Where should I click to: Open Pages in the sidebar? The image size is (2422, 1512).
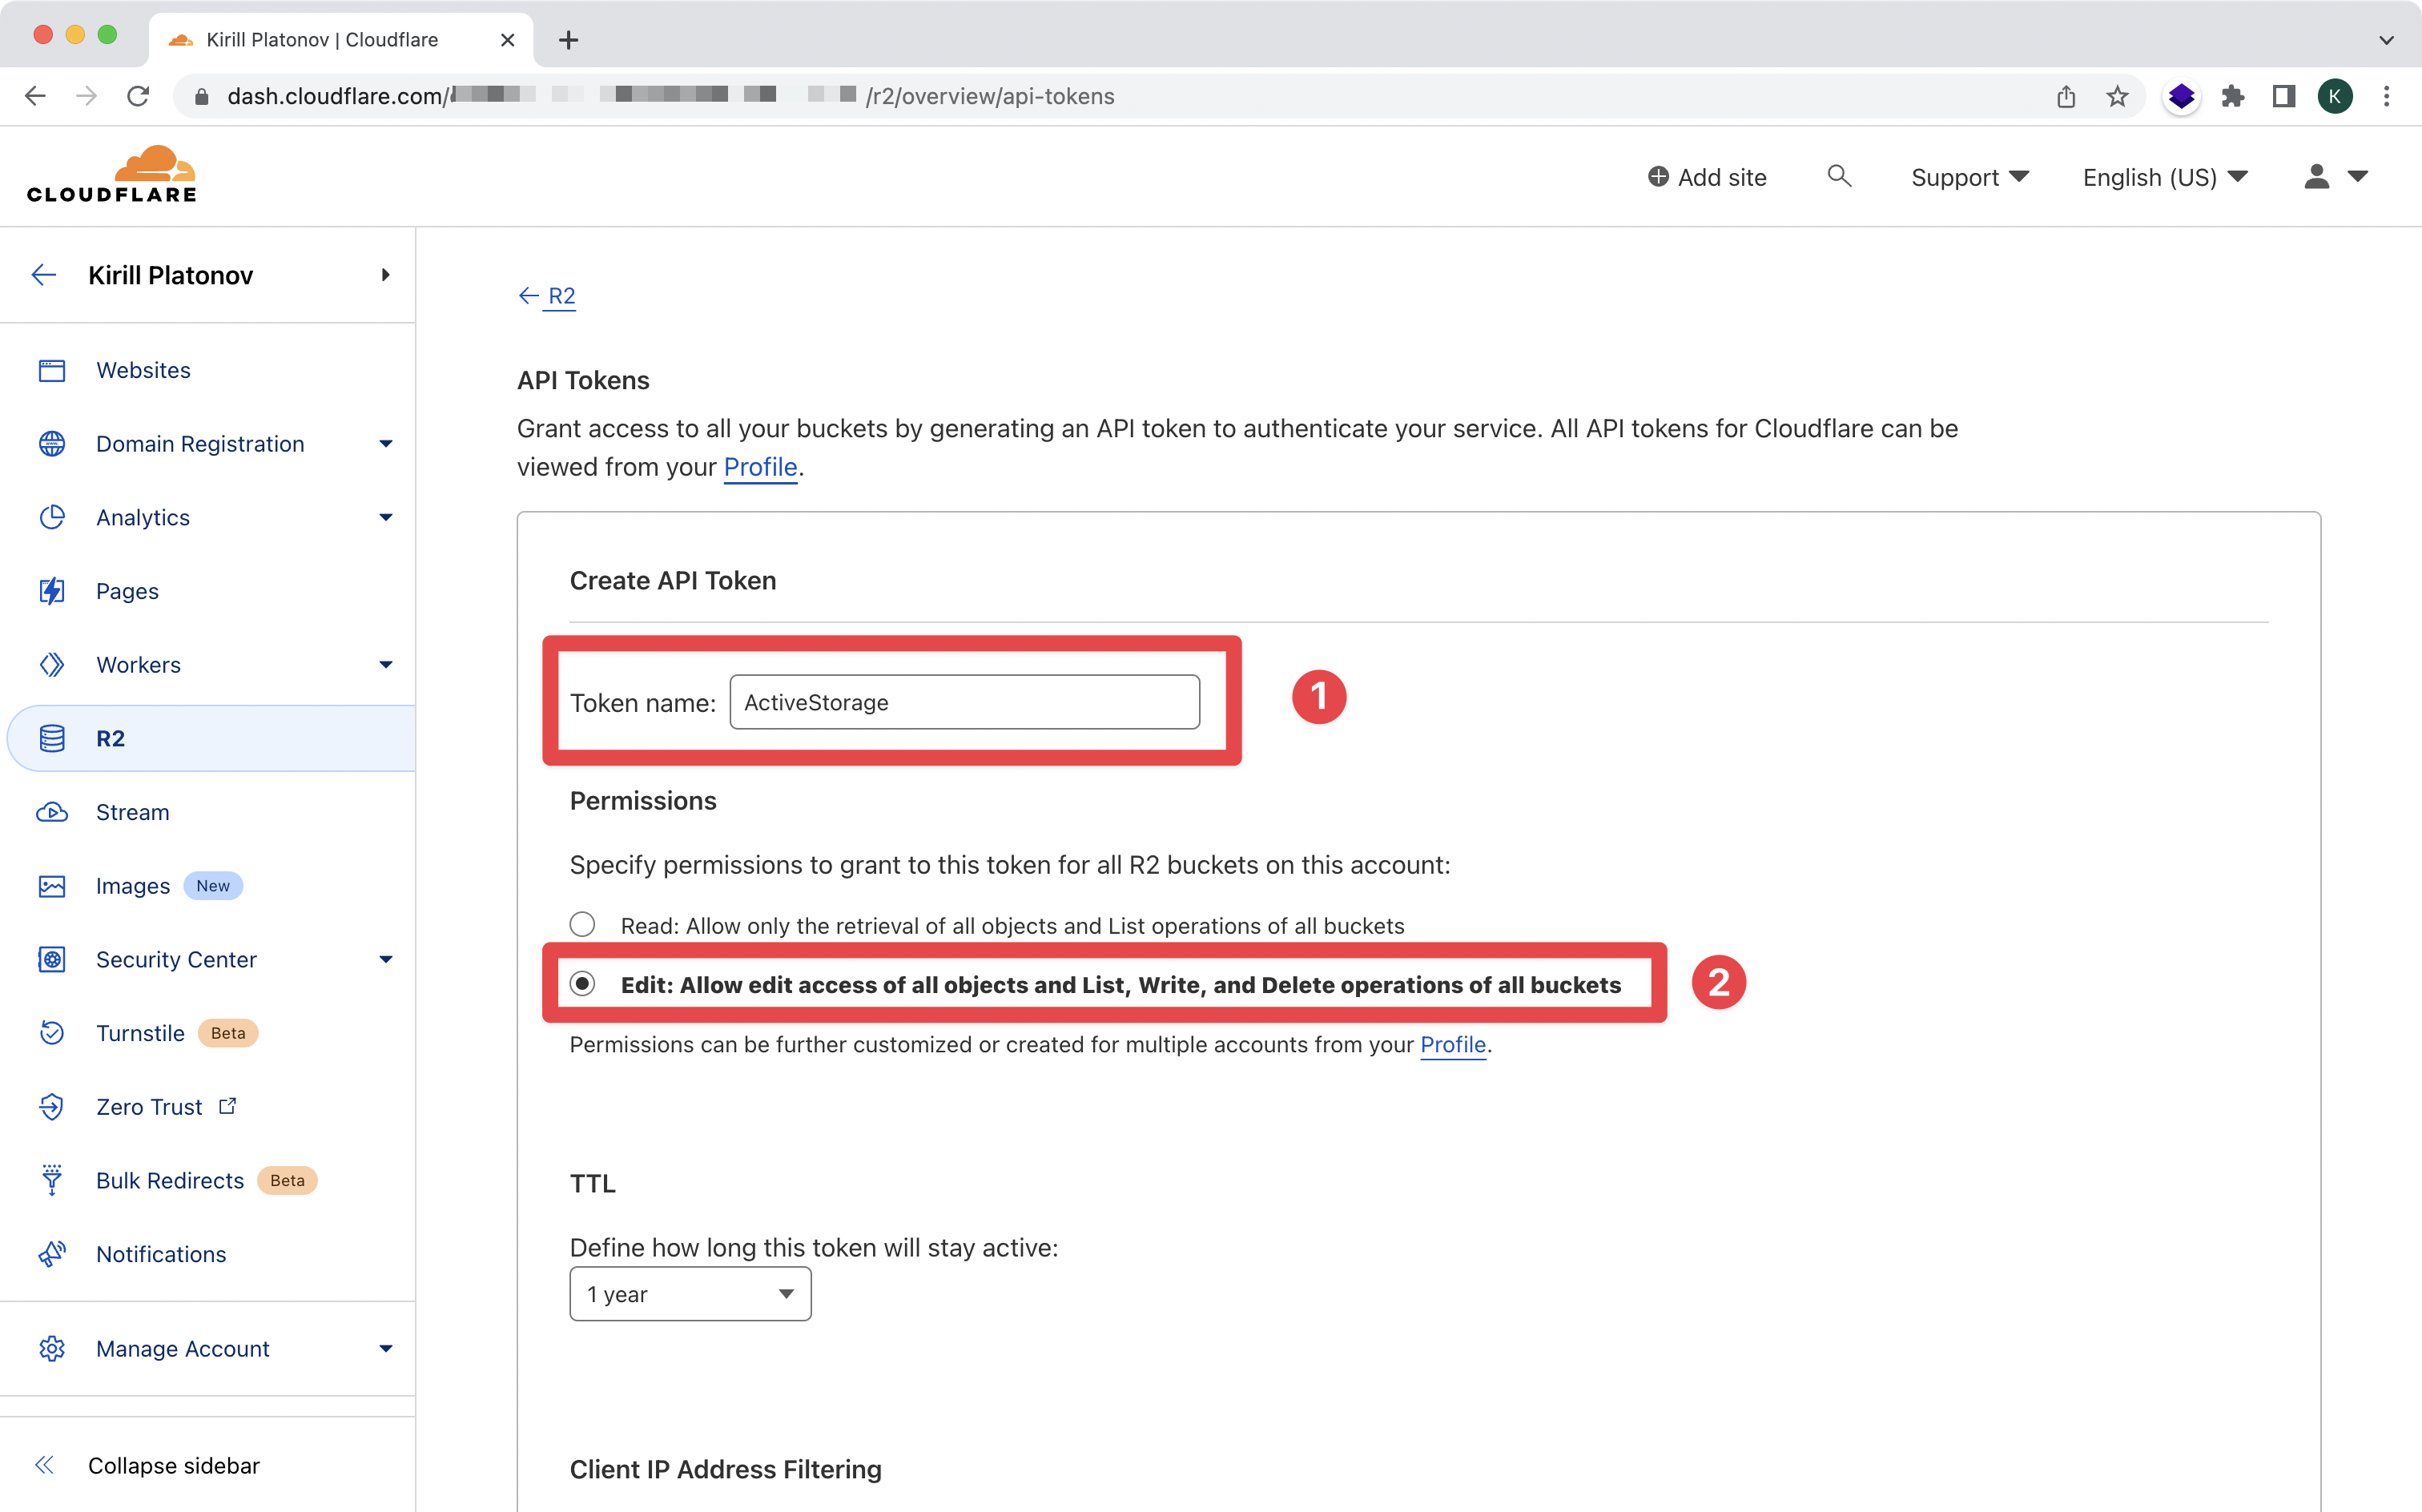(127, 591)
